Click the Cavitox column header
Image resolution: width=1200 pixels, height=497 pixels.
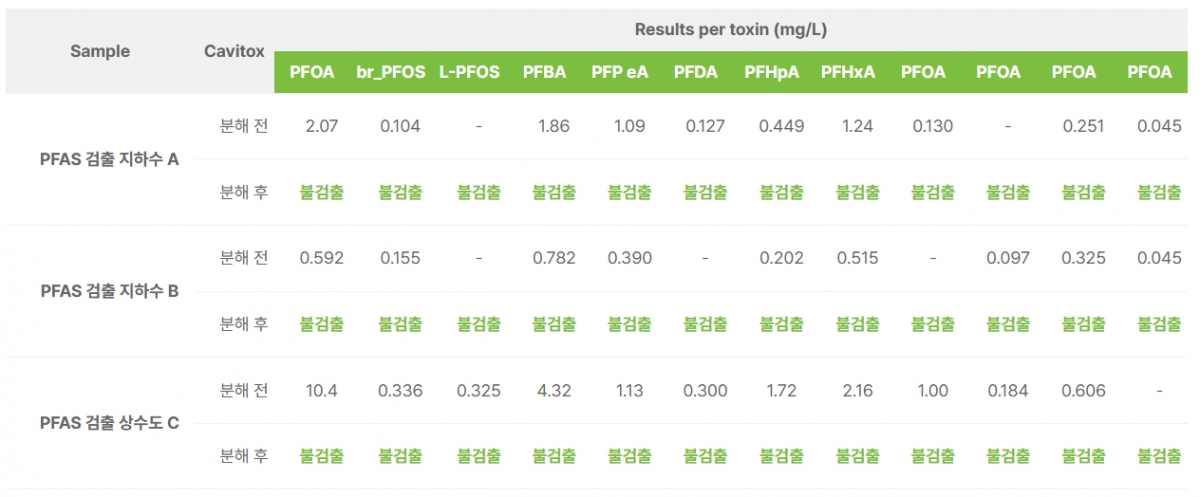[x=234, y=51]
